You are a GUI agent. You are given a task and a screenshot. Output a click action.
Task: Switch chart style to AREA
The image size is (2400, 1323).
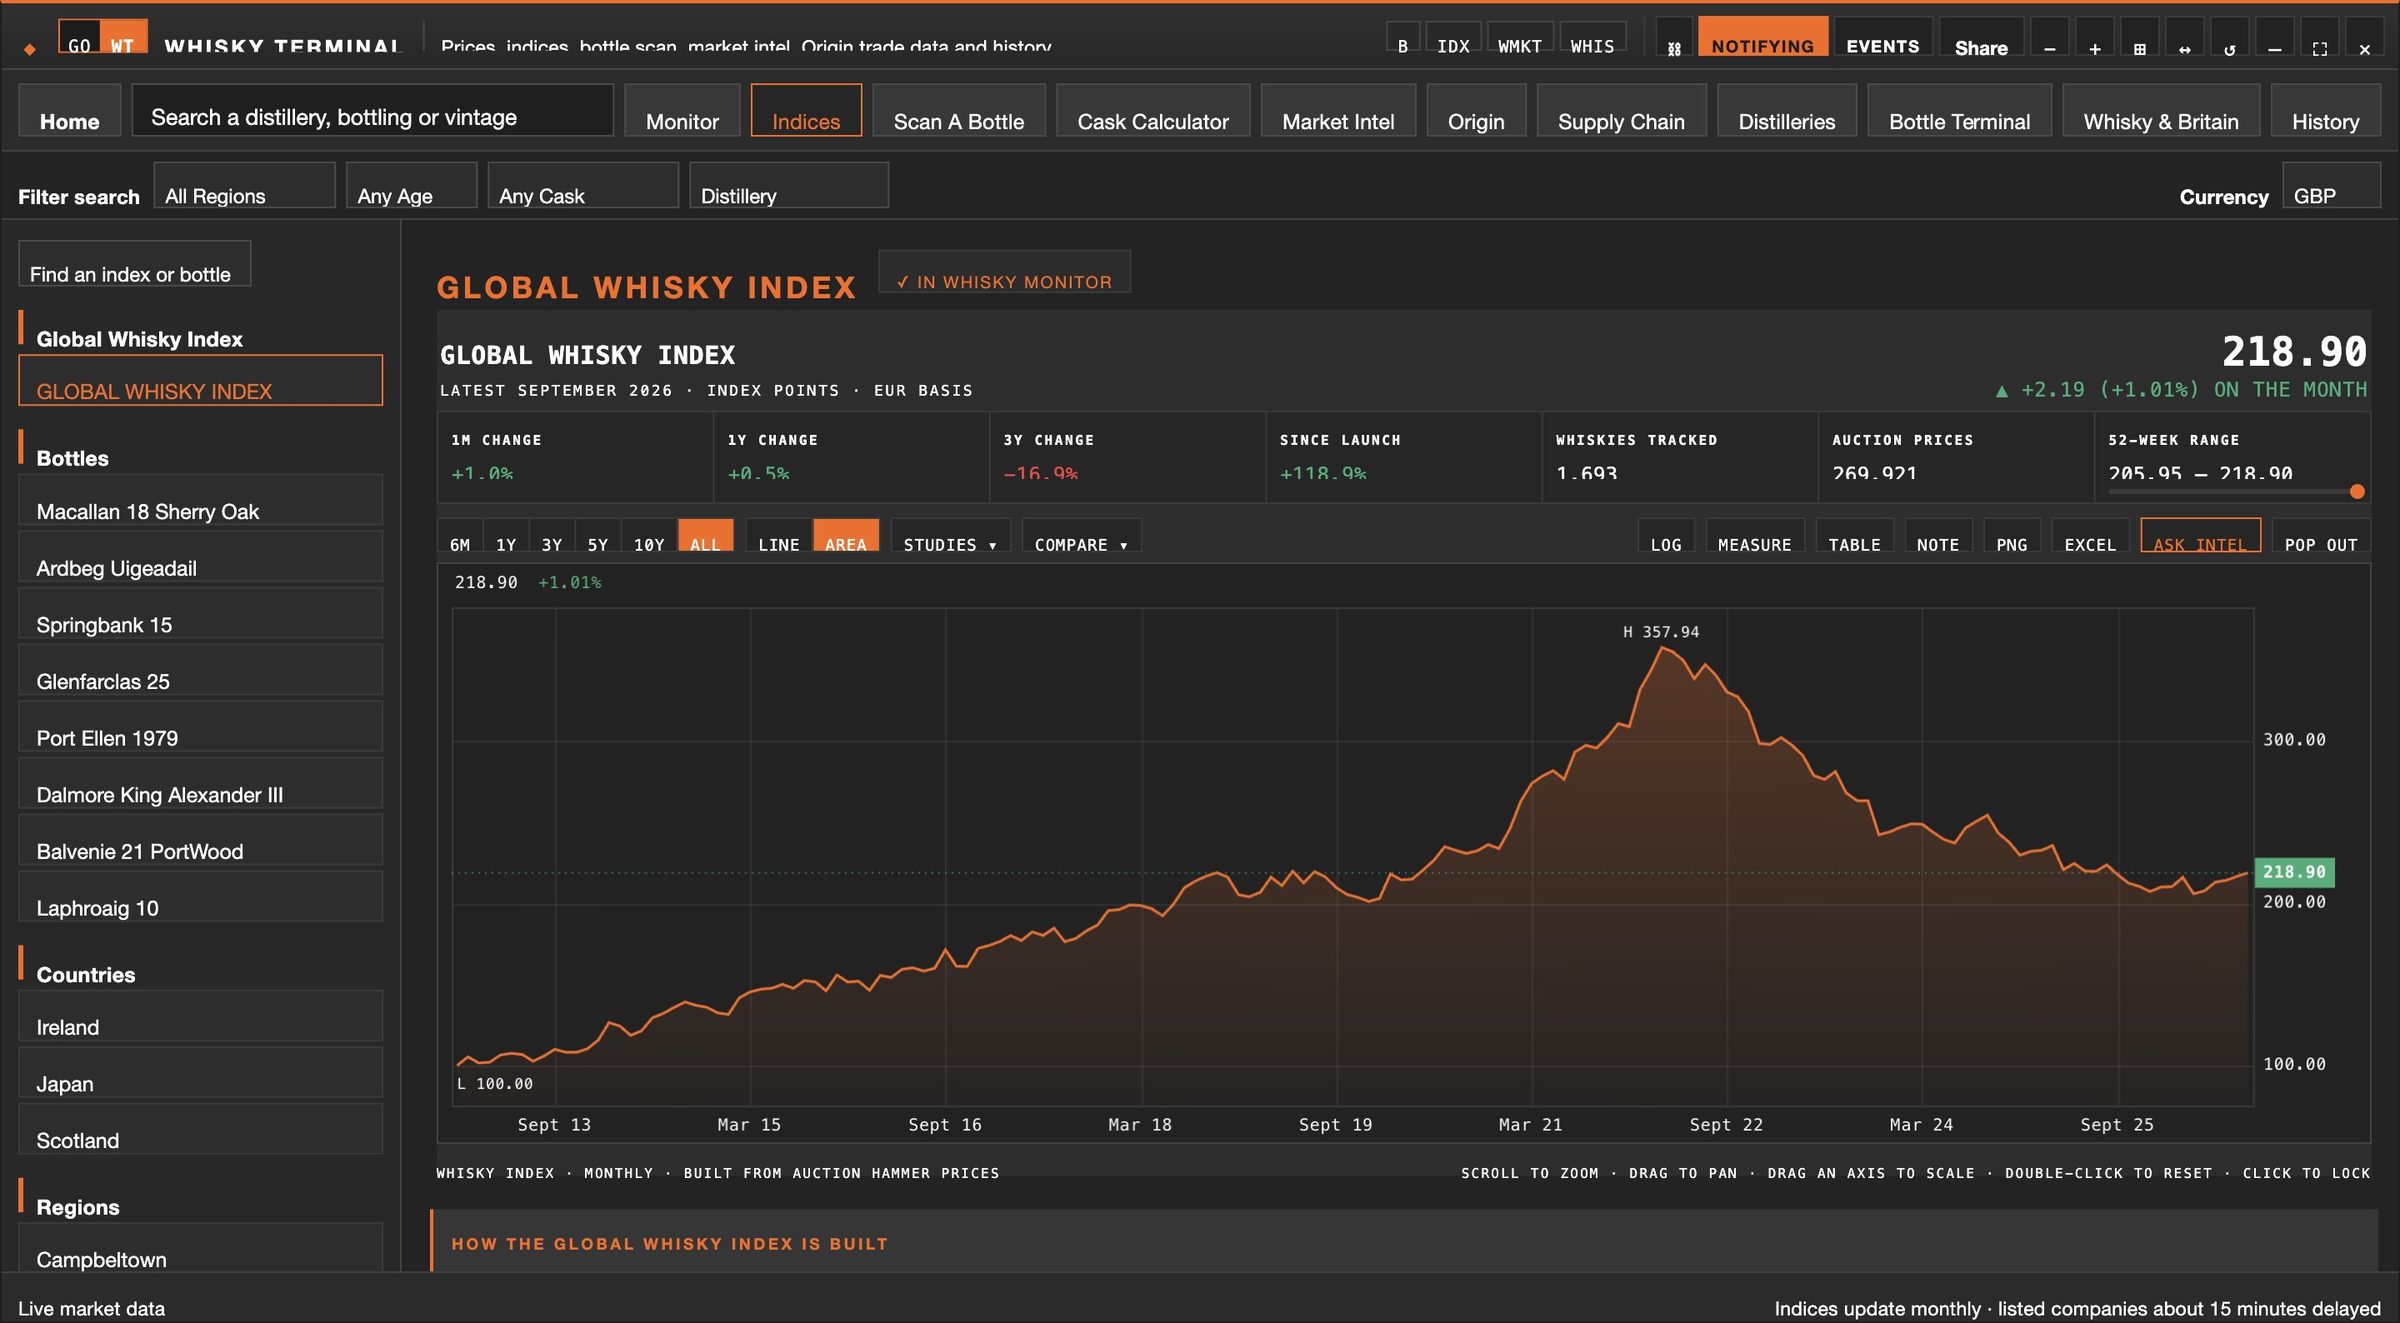coord(845,537)
